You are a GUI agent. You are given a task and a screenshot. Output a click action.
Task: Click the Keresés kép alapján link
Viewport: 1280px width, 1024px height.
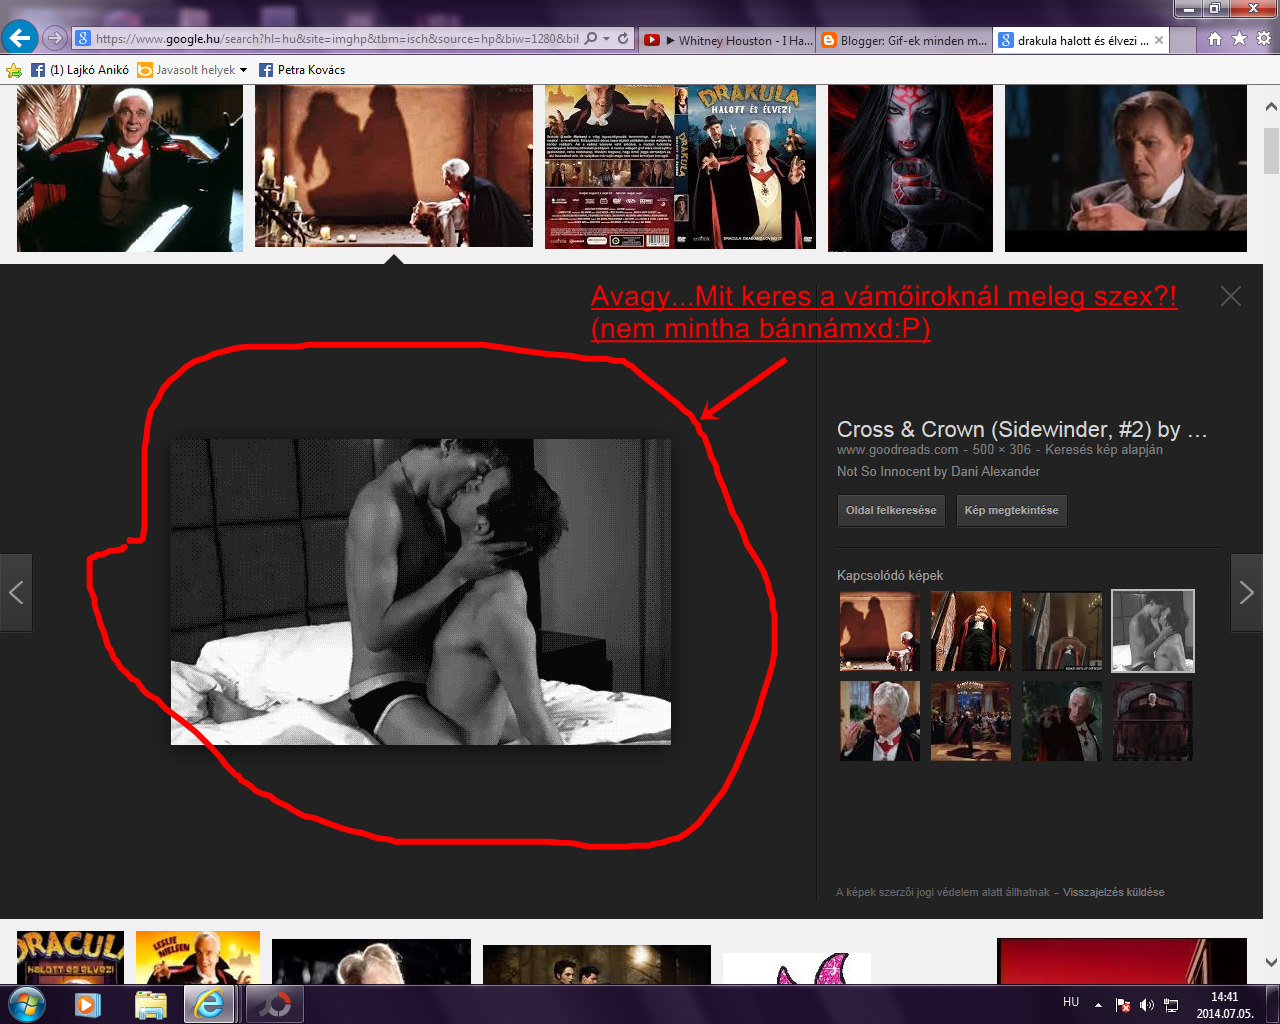[x=1104, y=450]
